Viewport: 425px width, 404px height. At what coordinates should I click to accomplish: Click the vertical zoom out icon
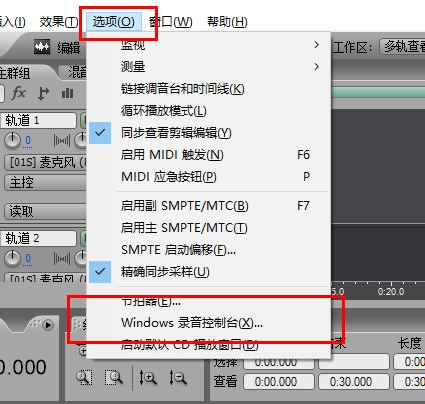point(178,378)
